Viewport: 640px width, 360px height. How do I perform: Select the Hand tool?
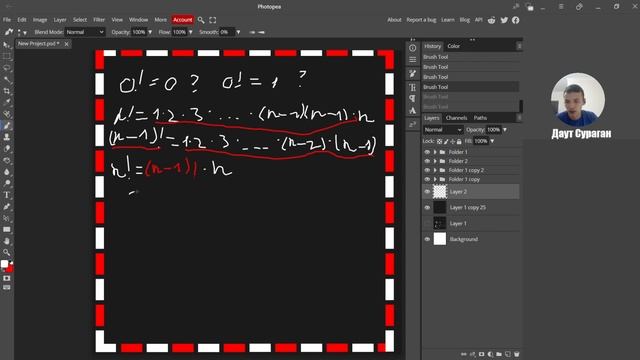[x=7, y=241]
